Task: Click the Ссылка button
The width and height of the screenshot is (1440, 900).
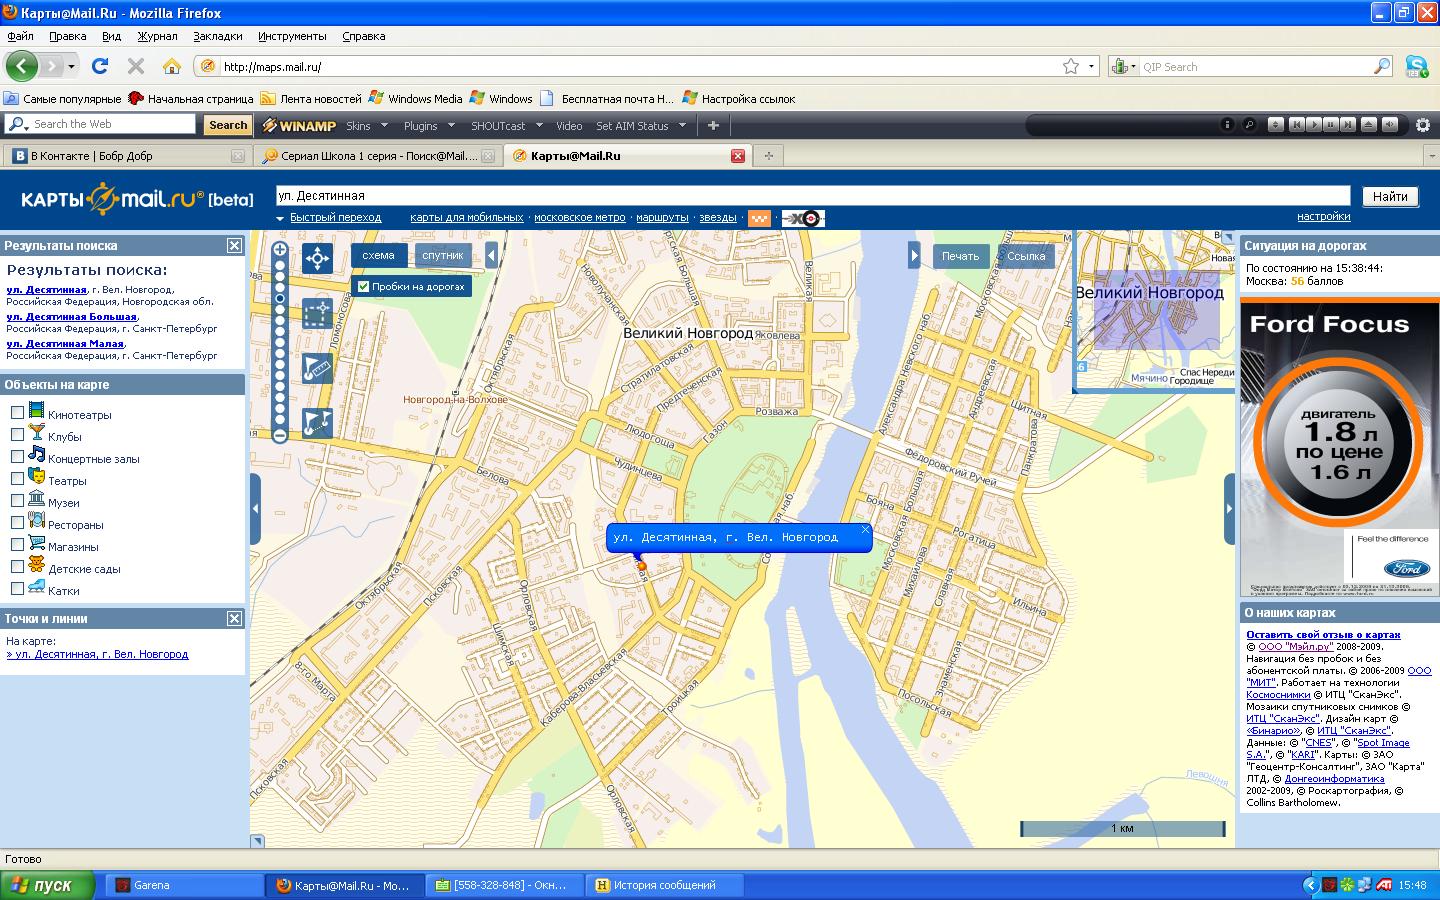Action: pyautogui.click(x=1026, y=256)
